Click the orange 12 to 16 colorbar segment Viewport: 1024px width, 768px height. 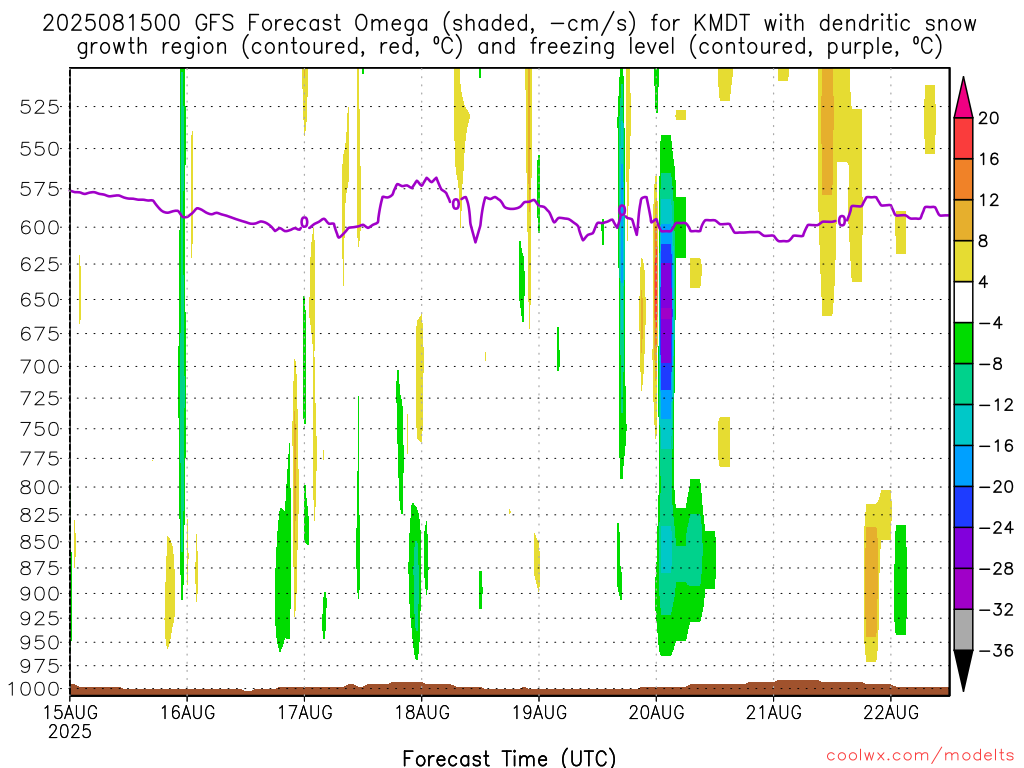click(x=963, y=180)
